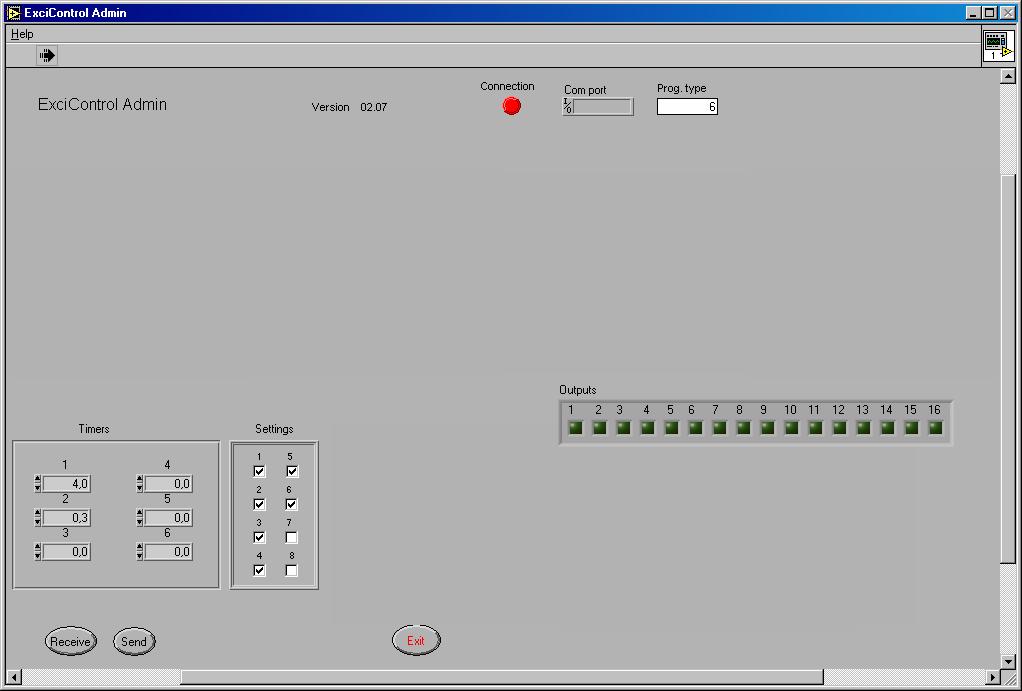
Task: Click Timer 5 stepper arrows
Action: (139, 518)
